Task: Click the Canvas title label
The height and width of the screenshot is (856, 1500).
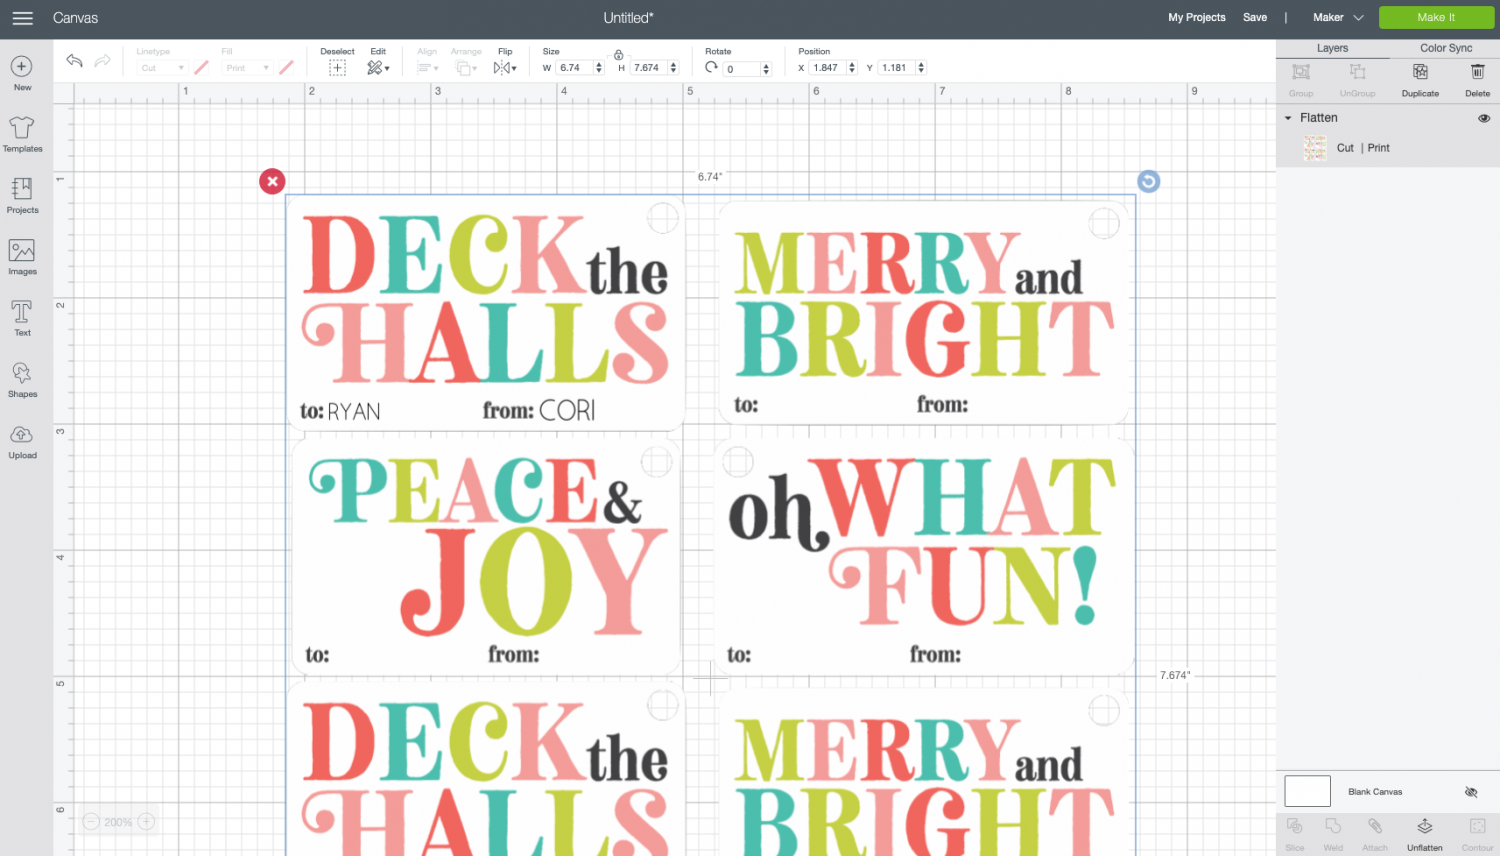Action: [75, 18]
